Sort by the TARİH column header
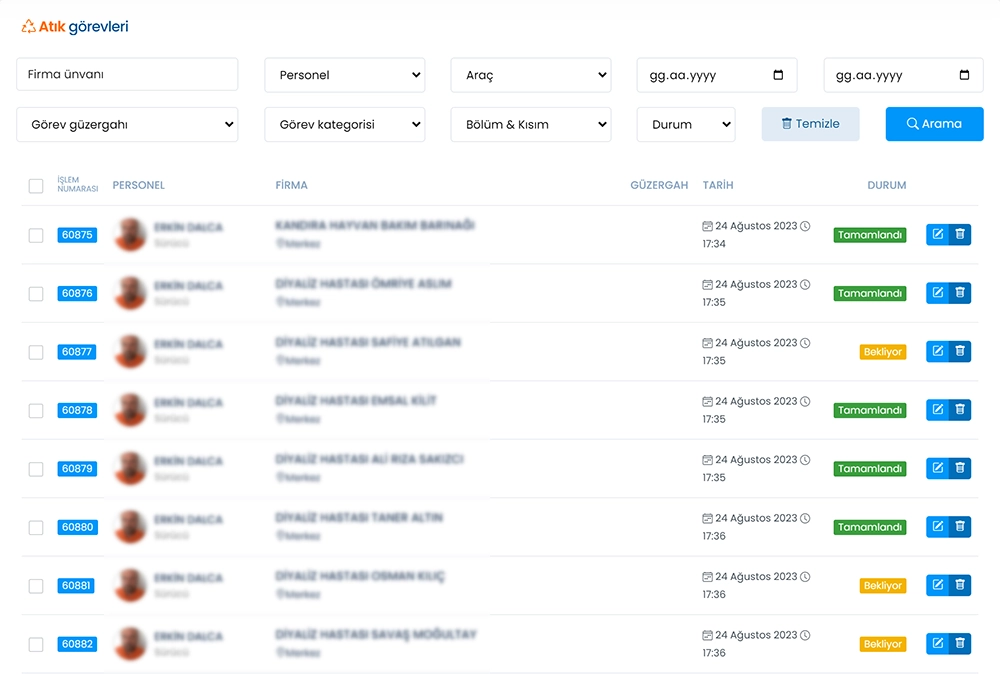The width and height of the screenshot is (1000, 674). click(x=718, y=185)
